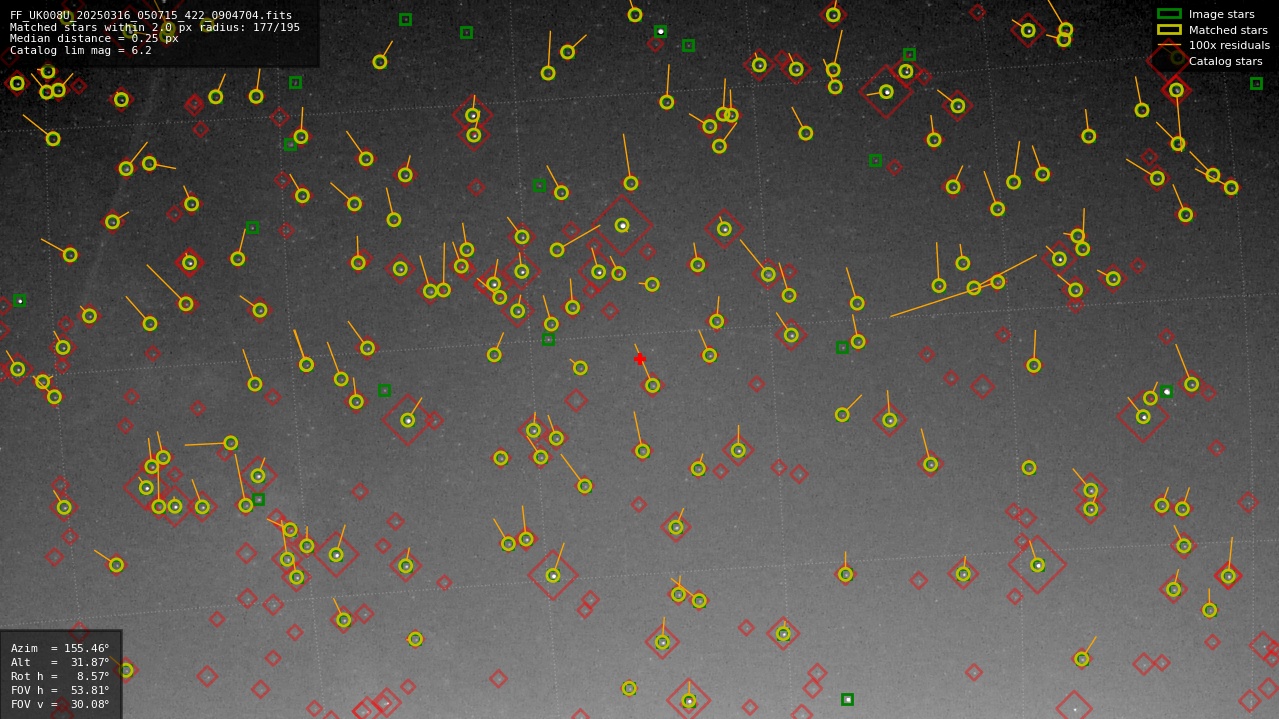This screenshot has height=719, width=1279.
Task: Select the '100x residuals' legend label
Action: [x=1229, y=46]
